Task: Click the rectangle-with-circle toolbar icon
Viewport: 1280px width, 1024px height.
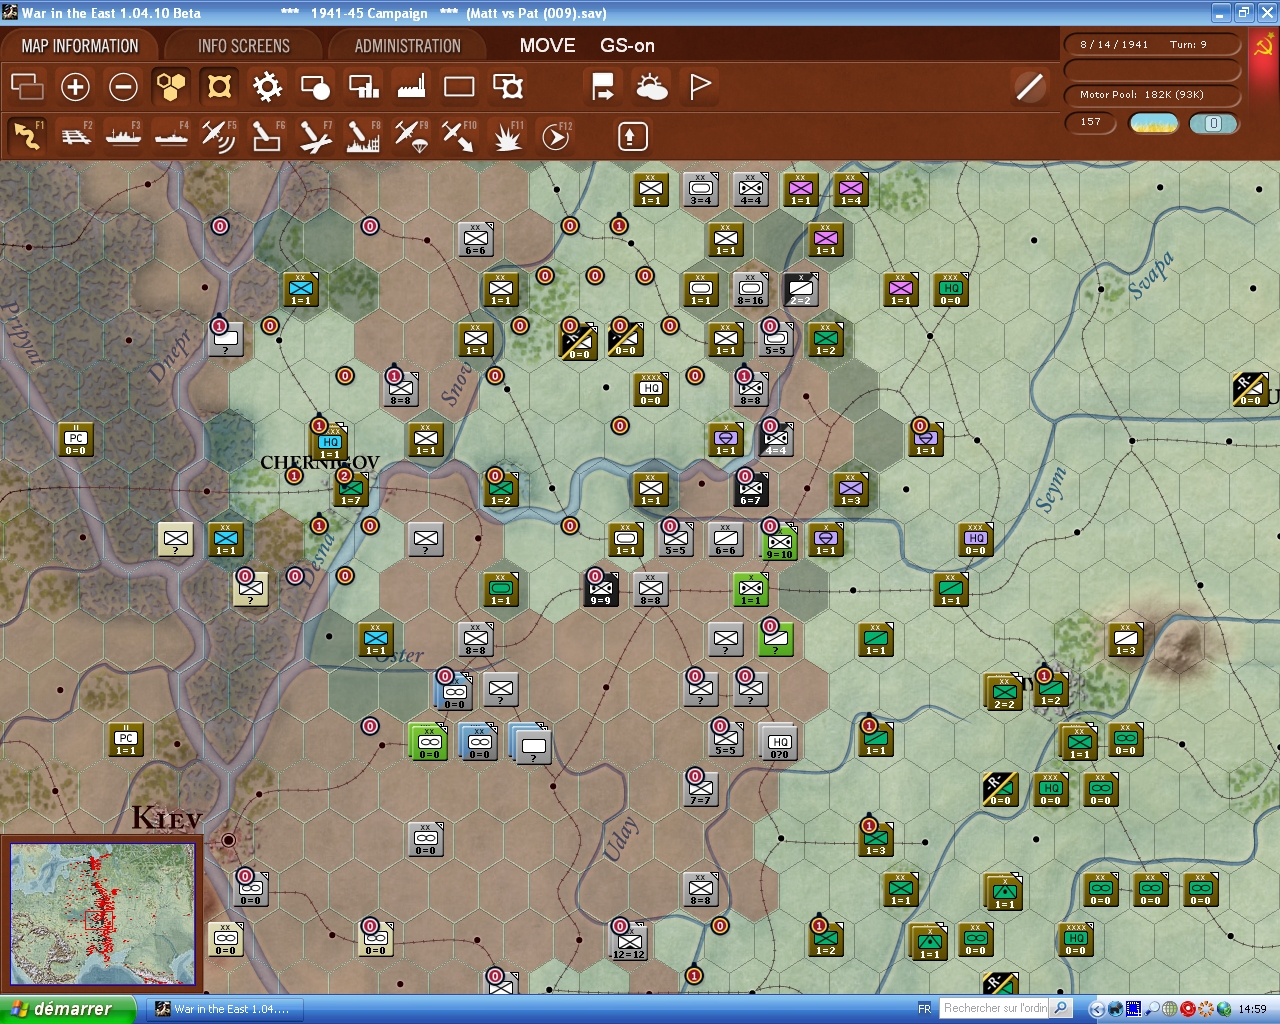Action: coord(315,87)
